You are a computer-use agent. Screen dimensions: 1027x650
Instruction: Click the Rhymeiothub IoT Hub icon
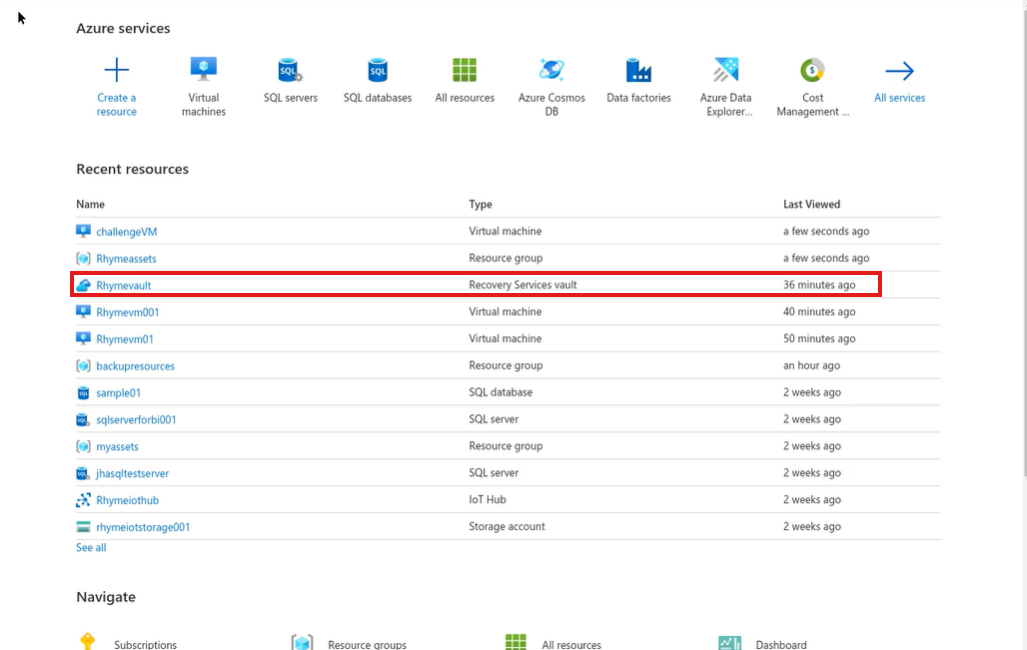83,500
